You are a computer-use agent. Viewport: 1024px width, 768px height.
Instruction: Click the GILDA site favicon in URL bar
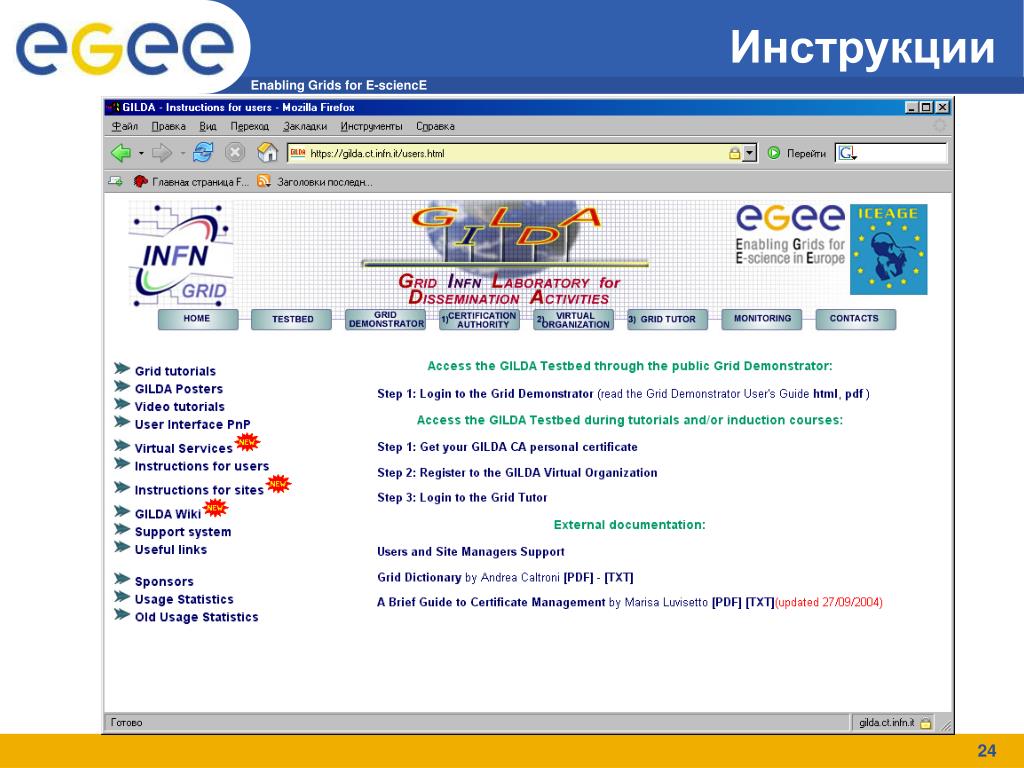(298, 153)
